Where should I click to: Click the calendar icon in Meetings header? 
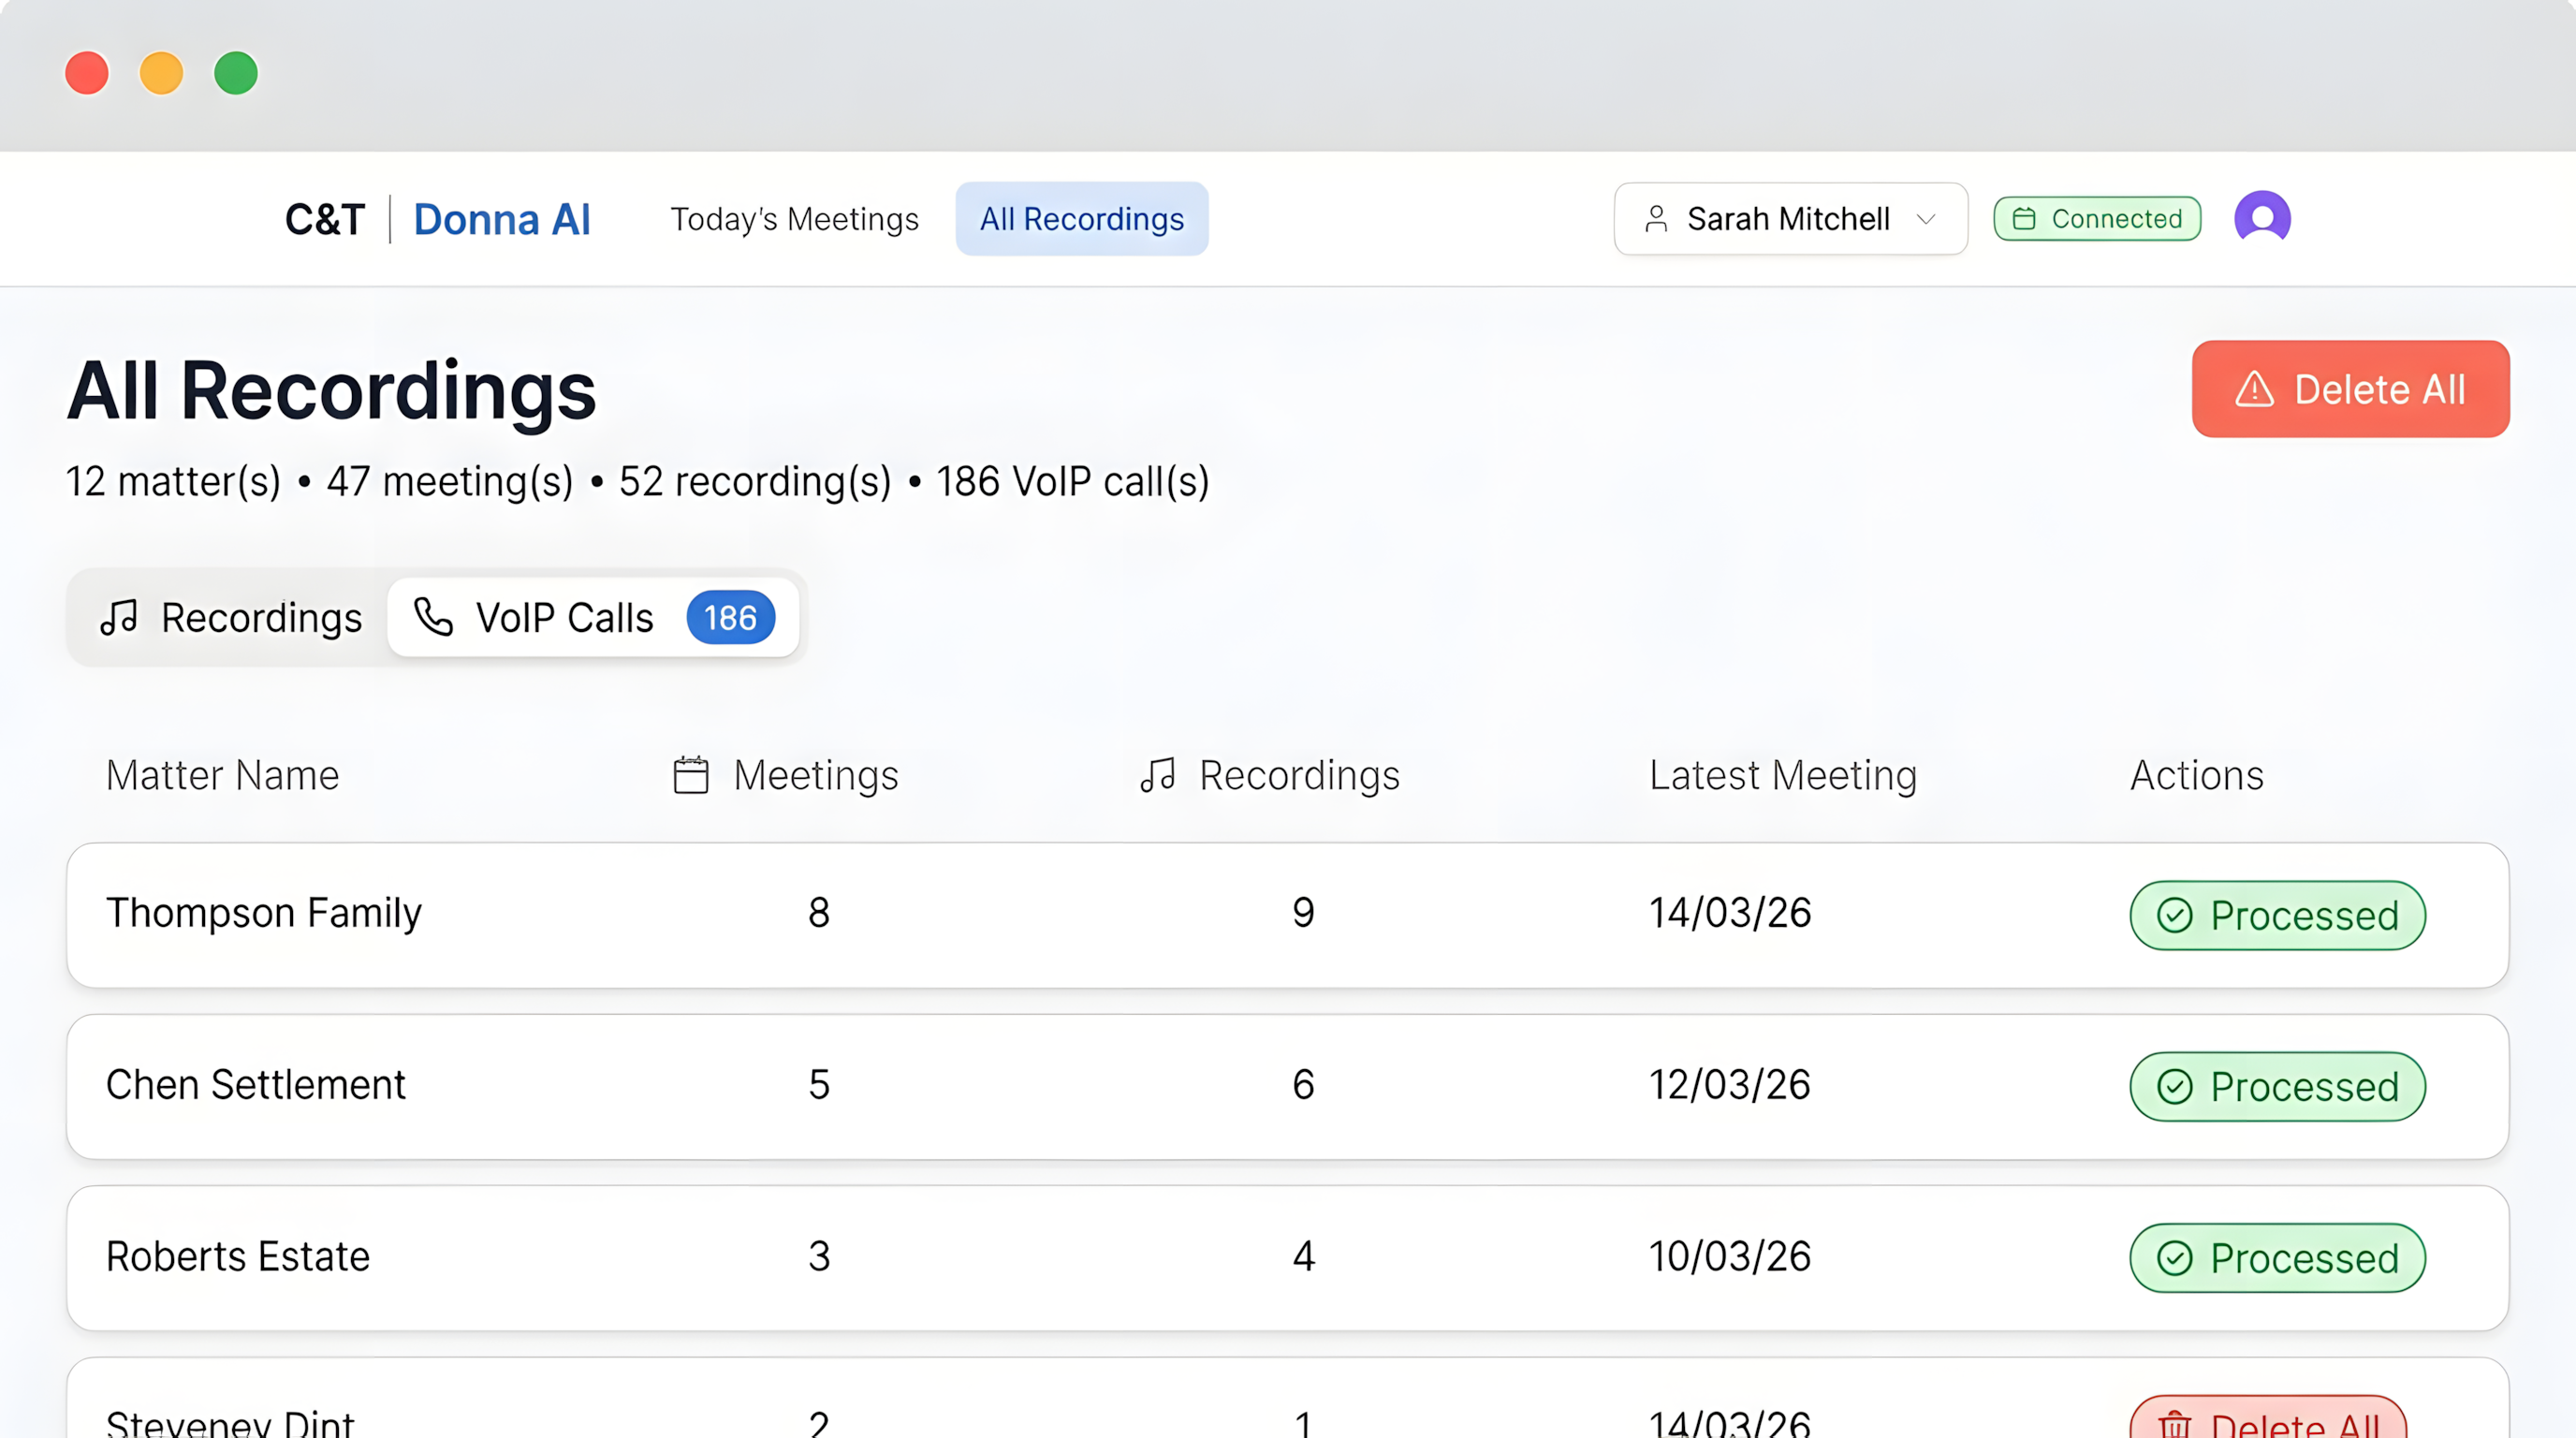coord(691,775)
